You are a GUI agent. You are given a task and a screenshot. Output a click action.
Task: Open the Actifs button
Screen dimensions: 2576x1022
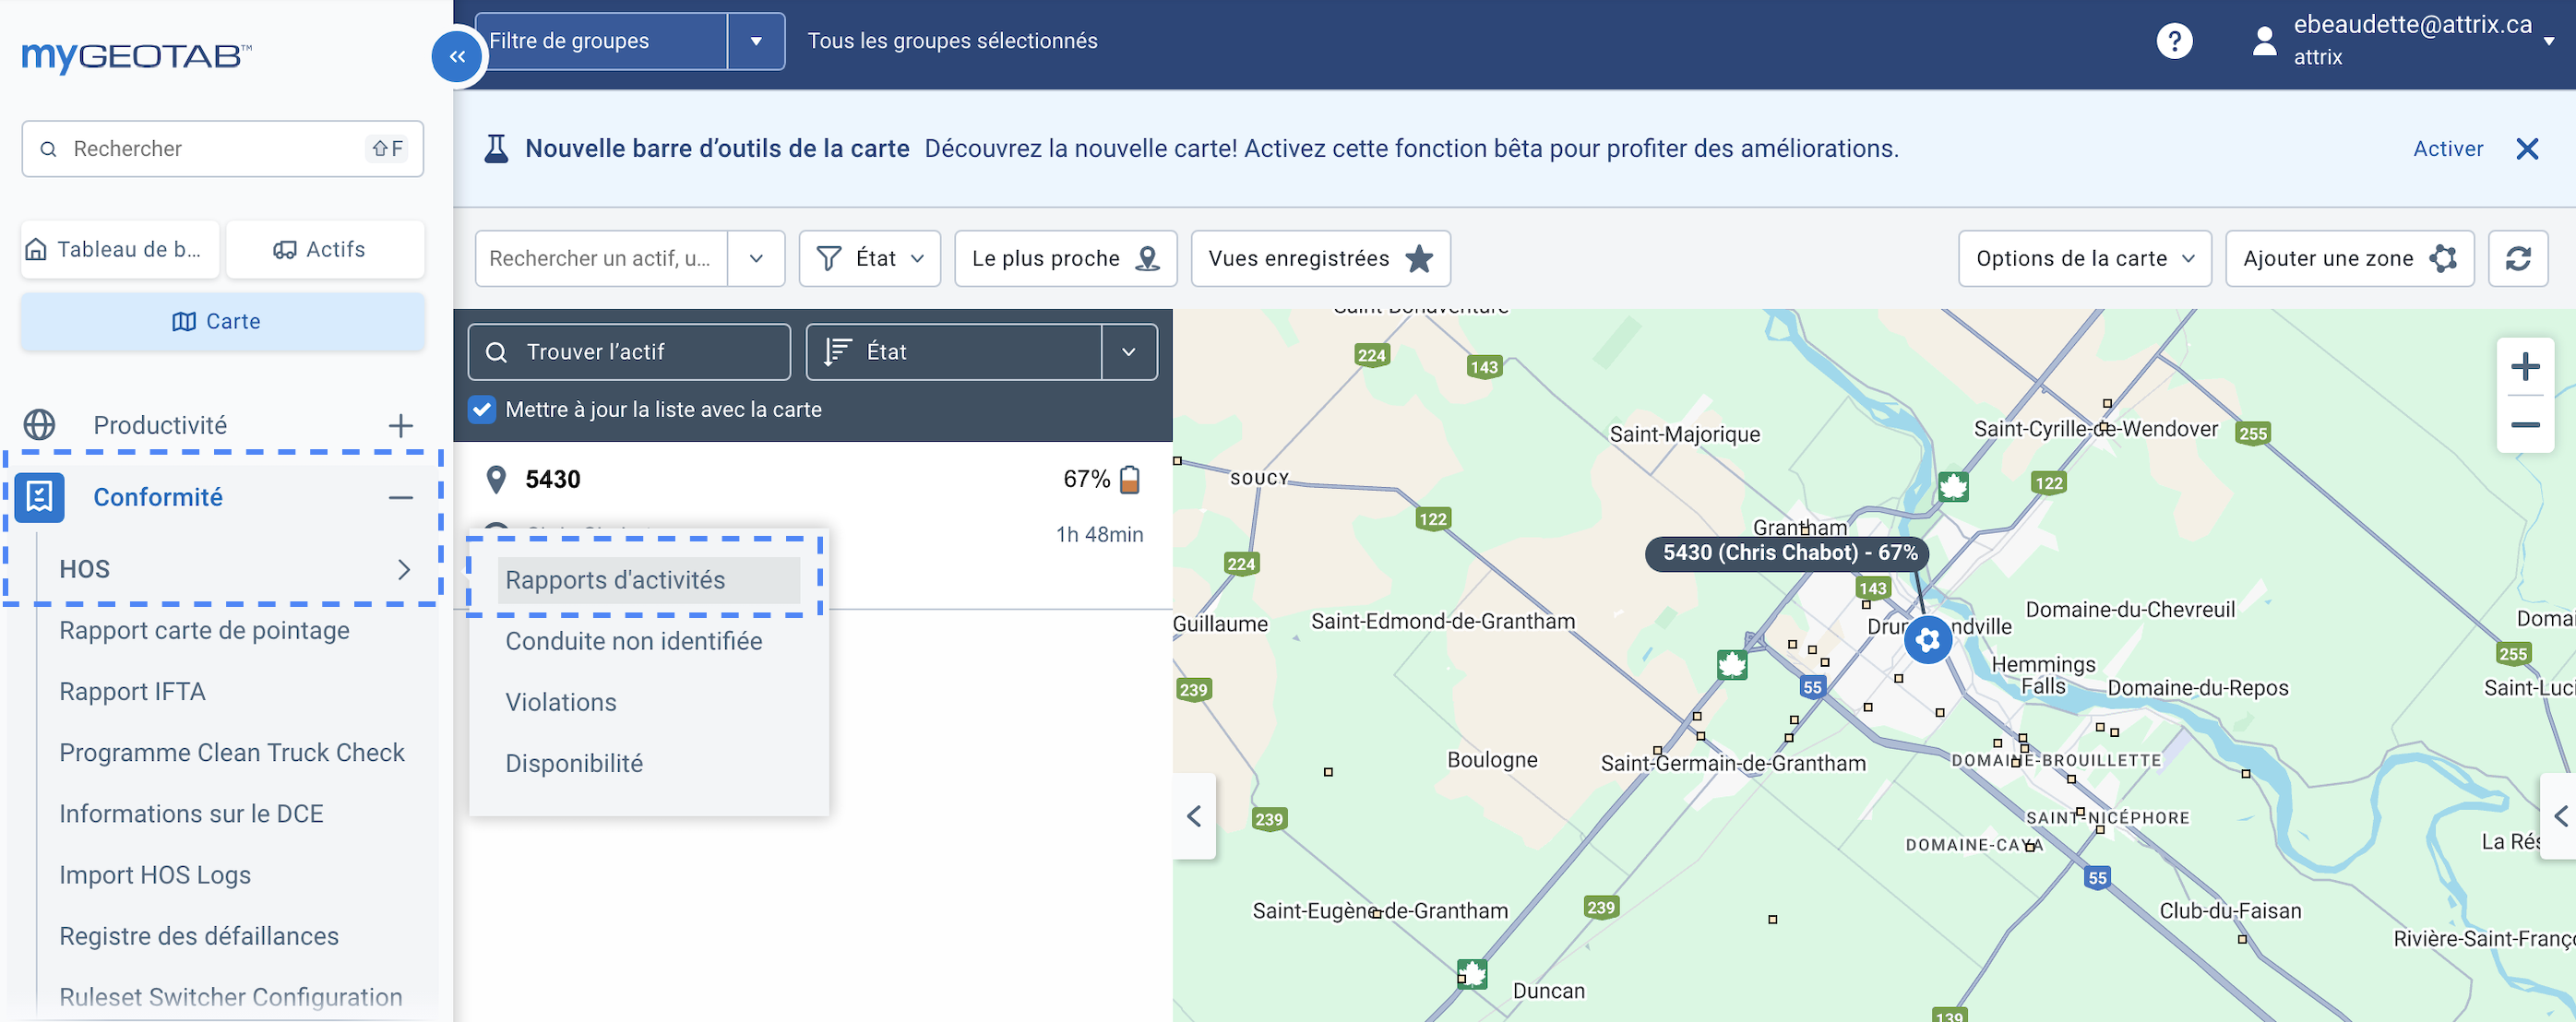(324, 249)
